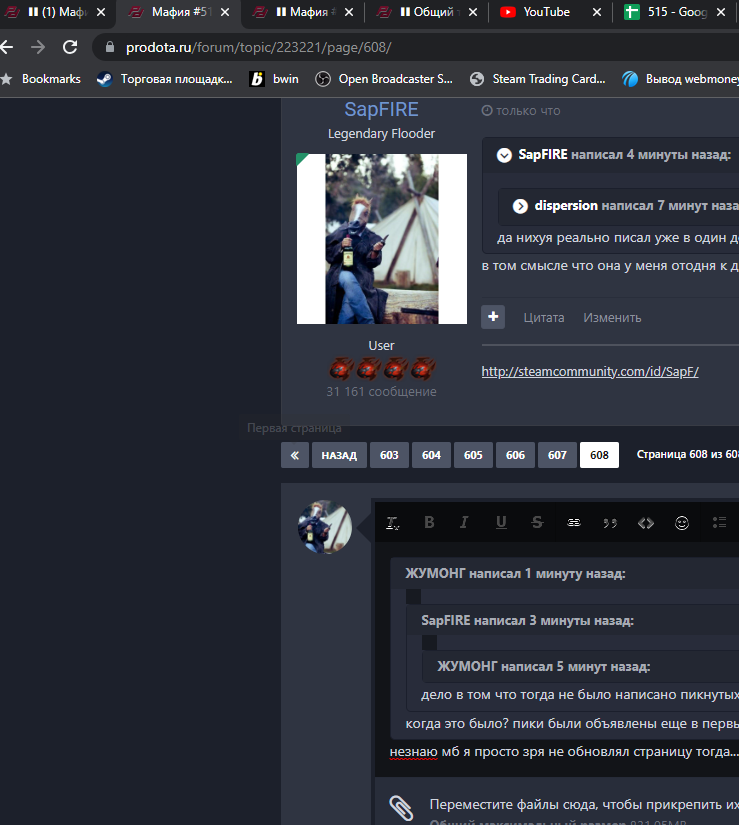Click the SapFIRE profile avatar image
Image resolution: width=739 pixels, height=825 pixels.
pos(381,239)
